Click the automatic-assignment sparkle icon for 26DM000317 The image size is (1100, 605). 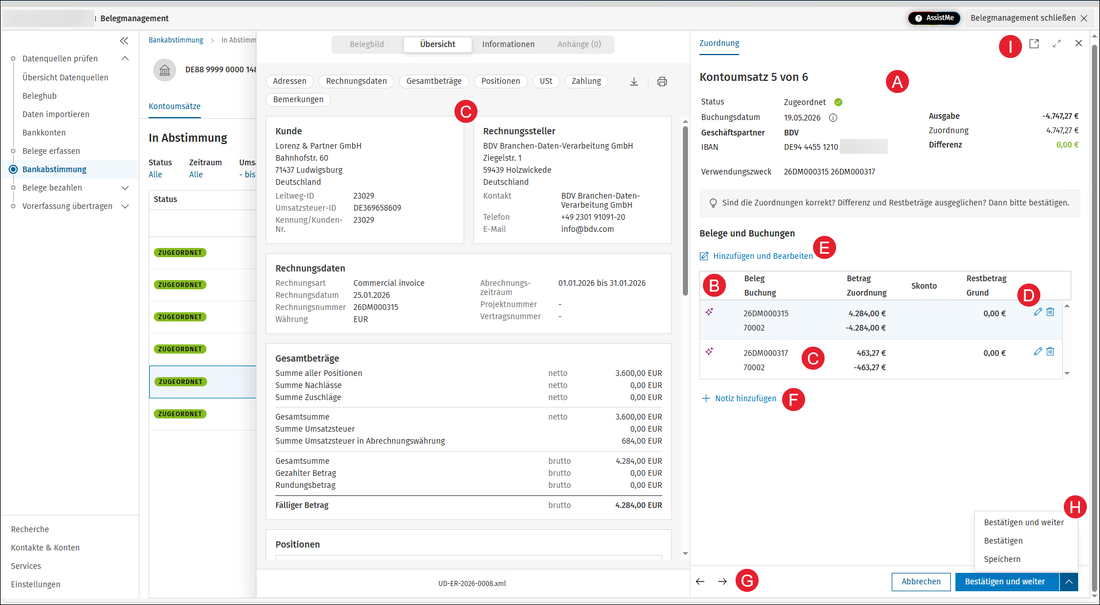pos(709,352)
